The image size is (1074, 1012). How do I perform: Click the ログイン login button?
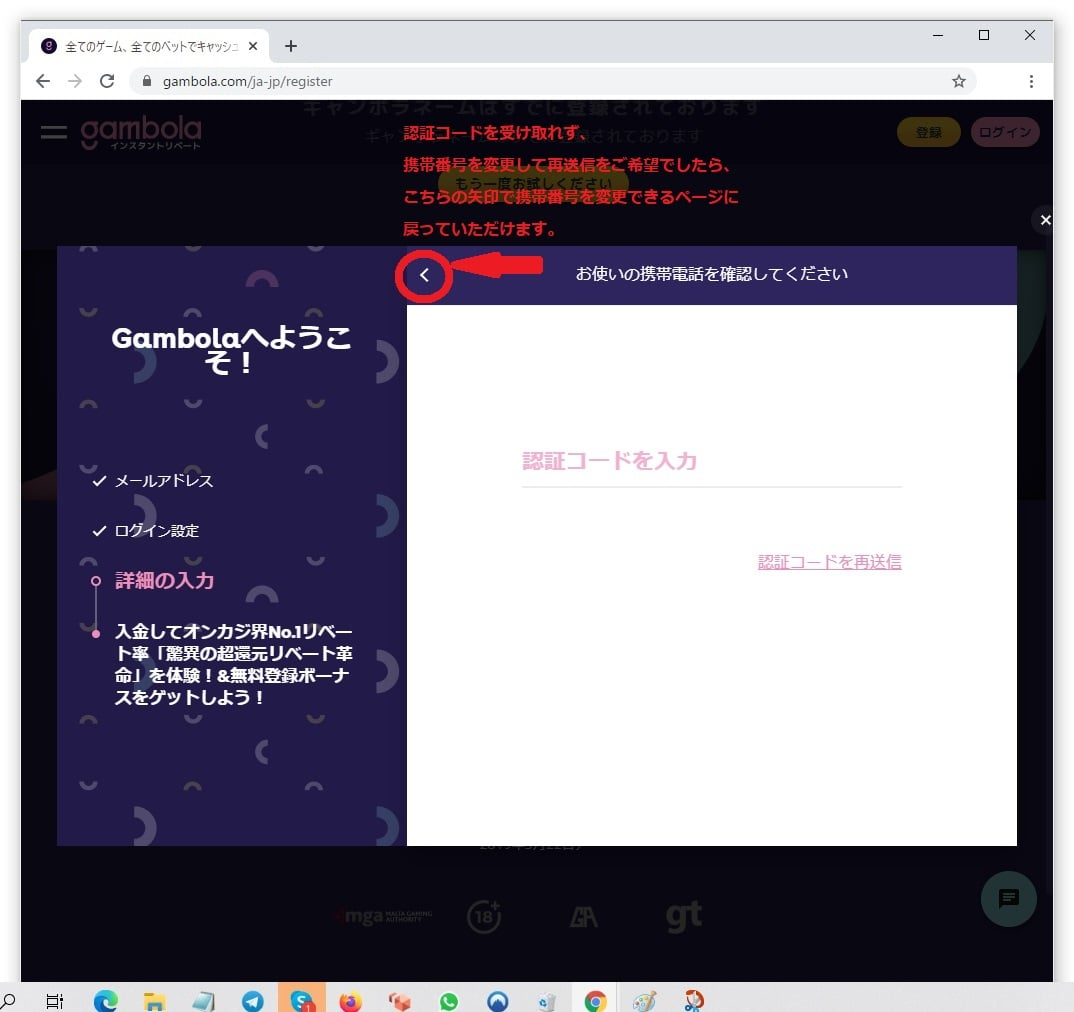1005,132
